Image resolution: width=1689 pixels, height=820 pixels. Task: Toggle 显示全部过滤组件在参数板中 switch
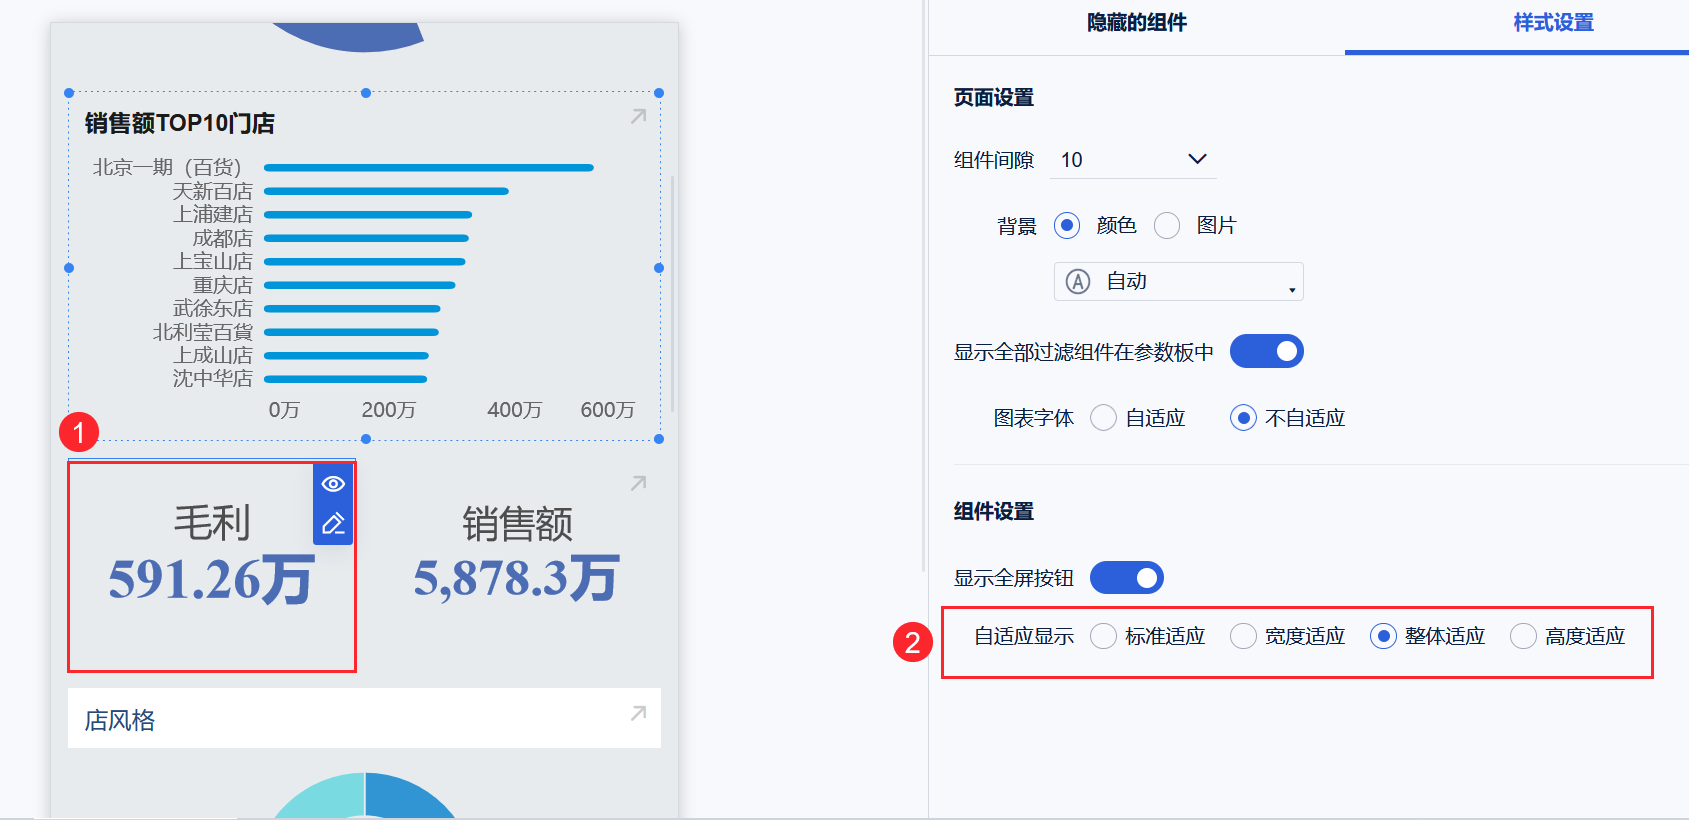coord(1267,352)
